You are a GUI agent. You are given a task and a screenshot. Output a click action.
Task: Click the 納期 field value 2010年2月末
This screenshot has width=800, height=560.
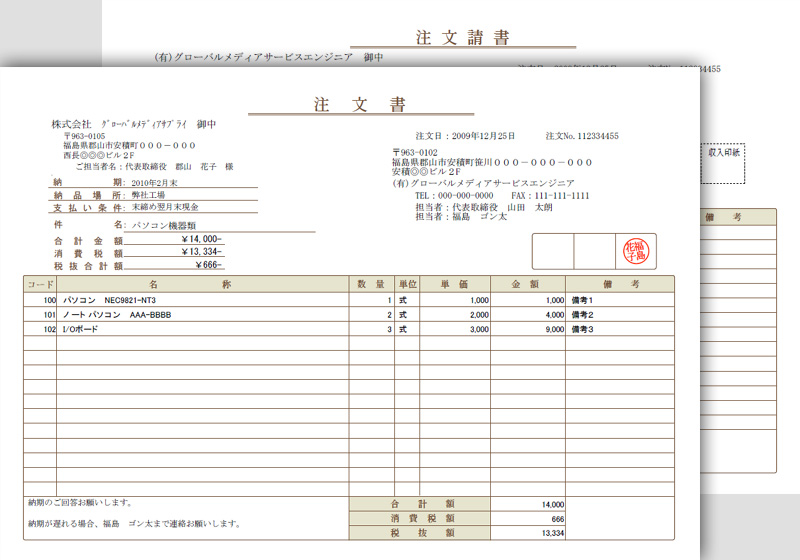coord(154,183)
